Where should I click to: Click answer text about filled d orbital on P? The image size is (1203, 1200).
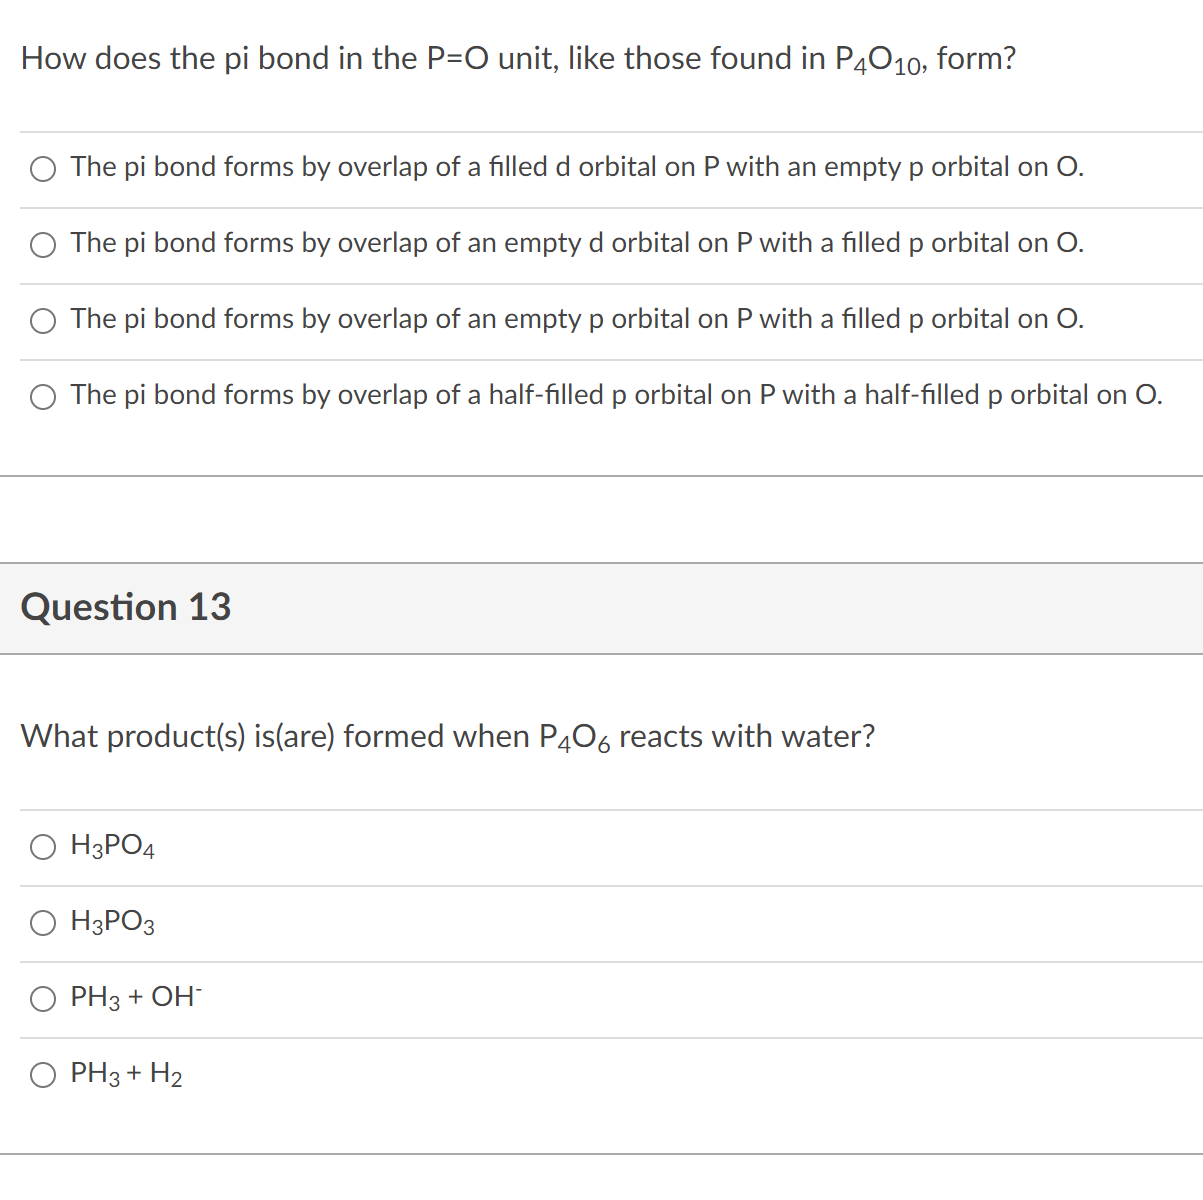pos(577,167)
